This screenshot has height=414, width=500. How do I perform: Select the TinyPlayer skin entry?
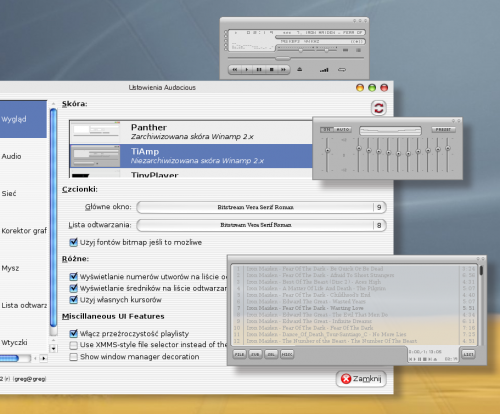[191, 173]
